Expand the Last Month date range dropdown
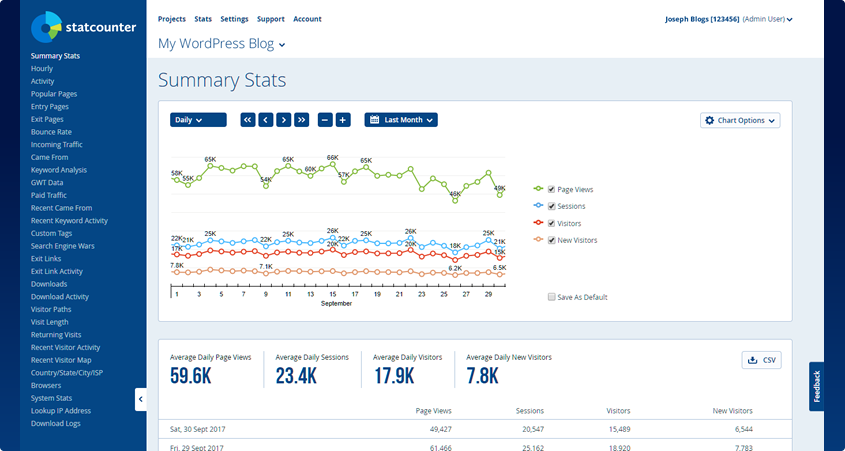 click(x=401, y=120)
